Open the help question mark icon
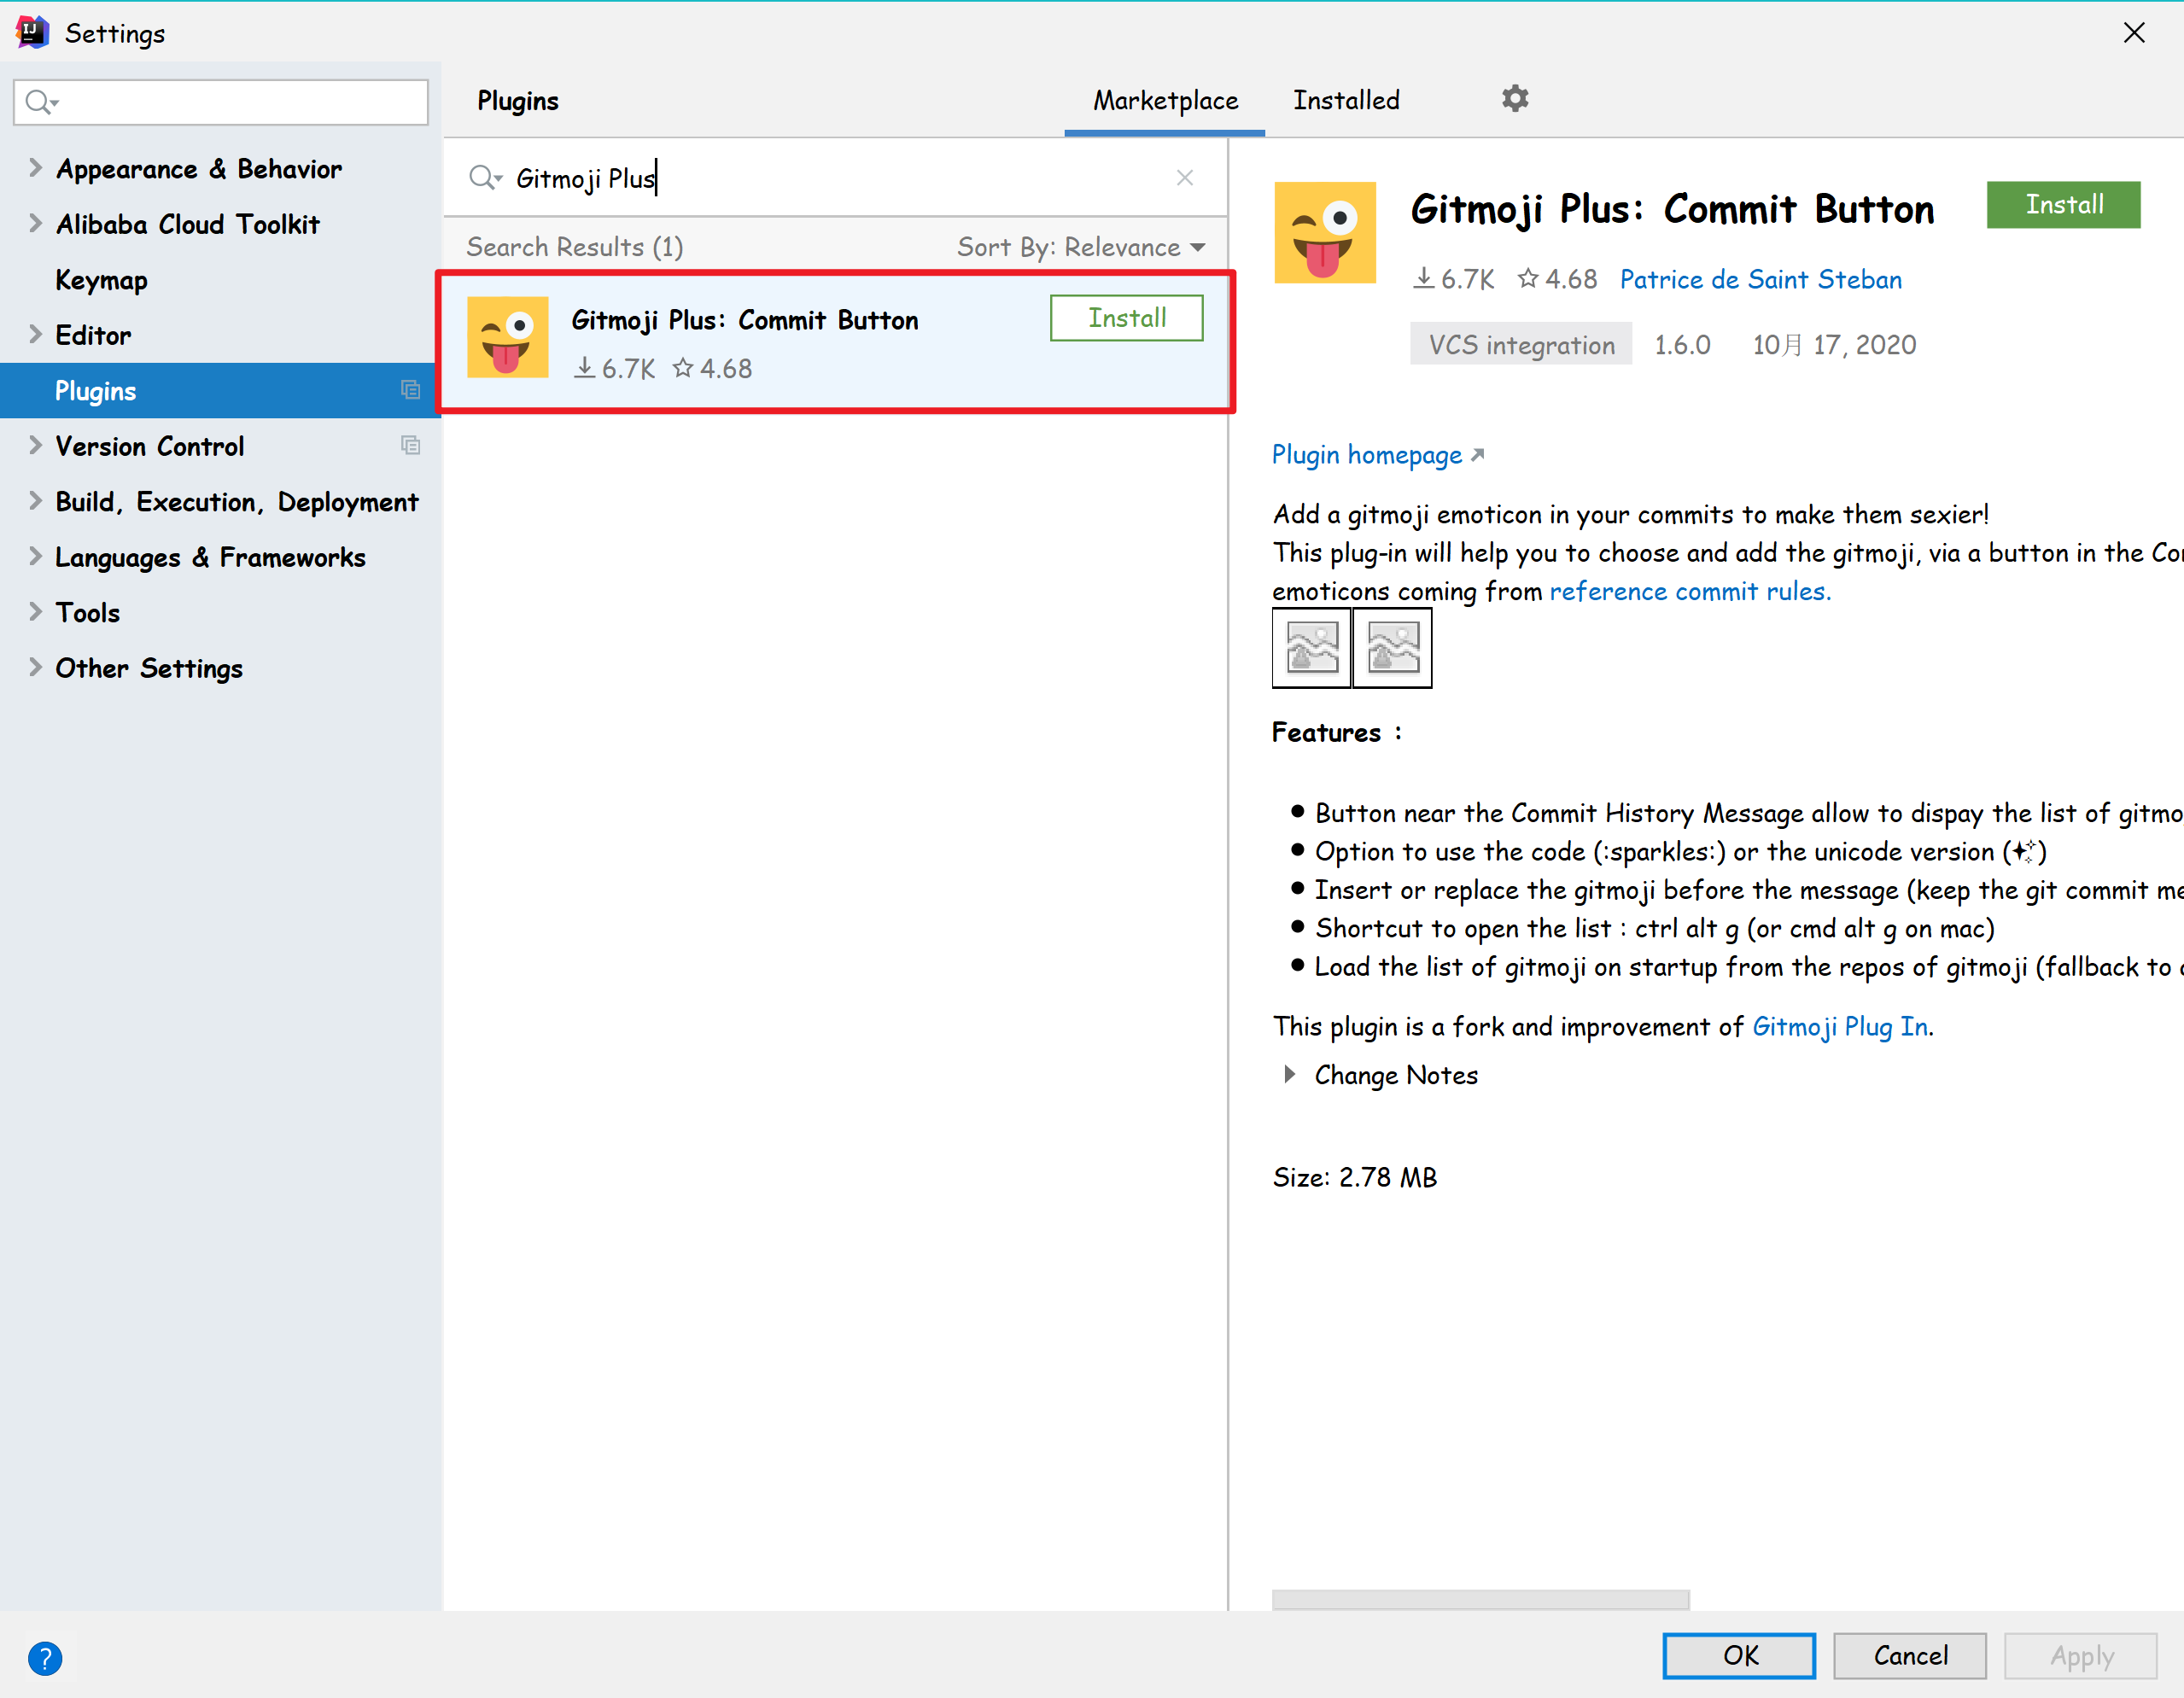Image resolution: width=2184 pixels, height=1698 pixels. tap(45, 1657)
